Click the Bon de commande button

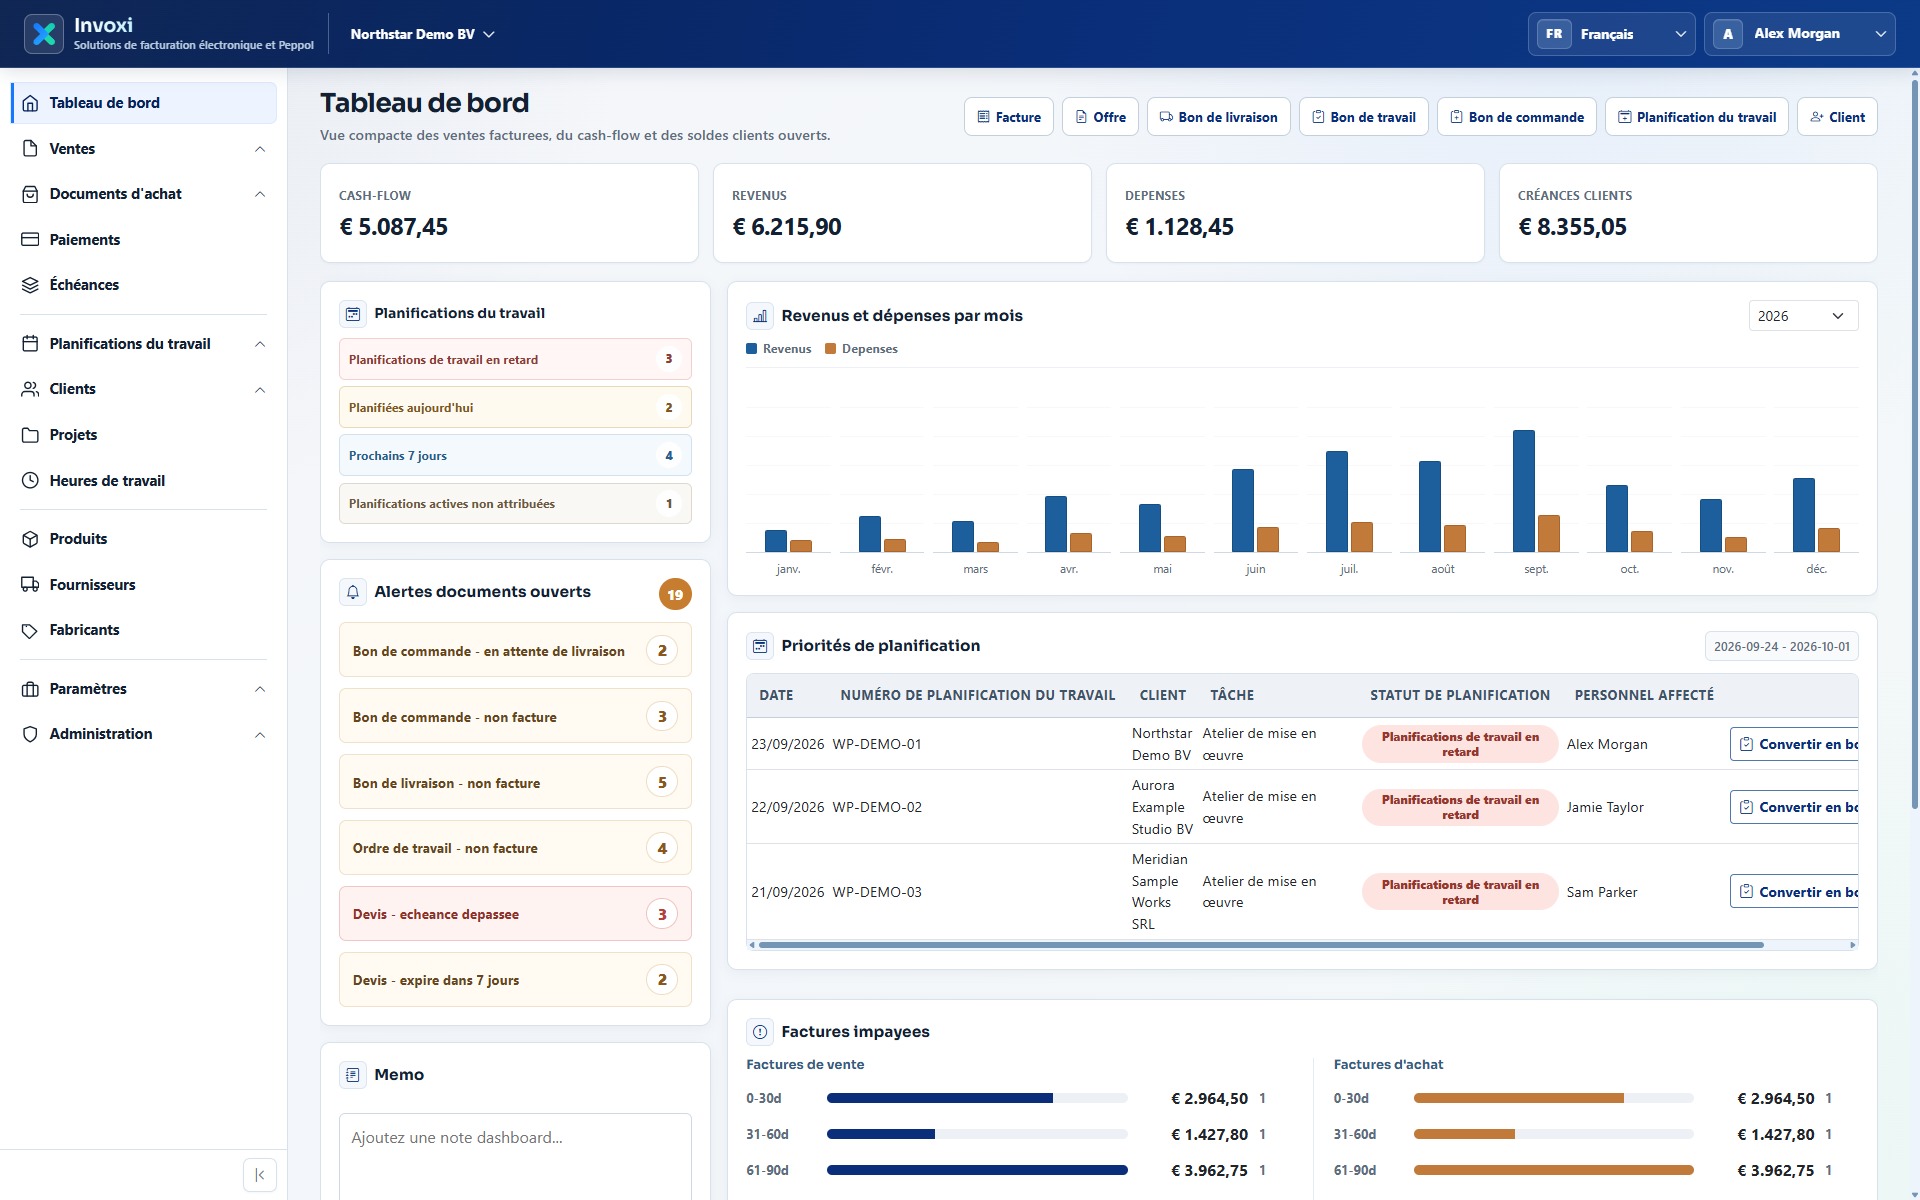(x=1517, y=117)
